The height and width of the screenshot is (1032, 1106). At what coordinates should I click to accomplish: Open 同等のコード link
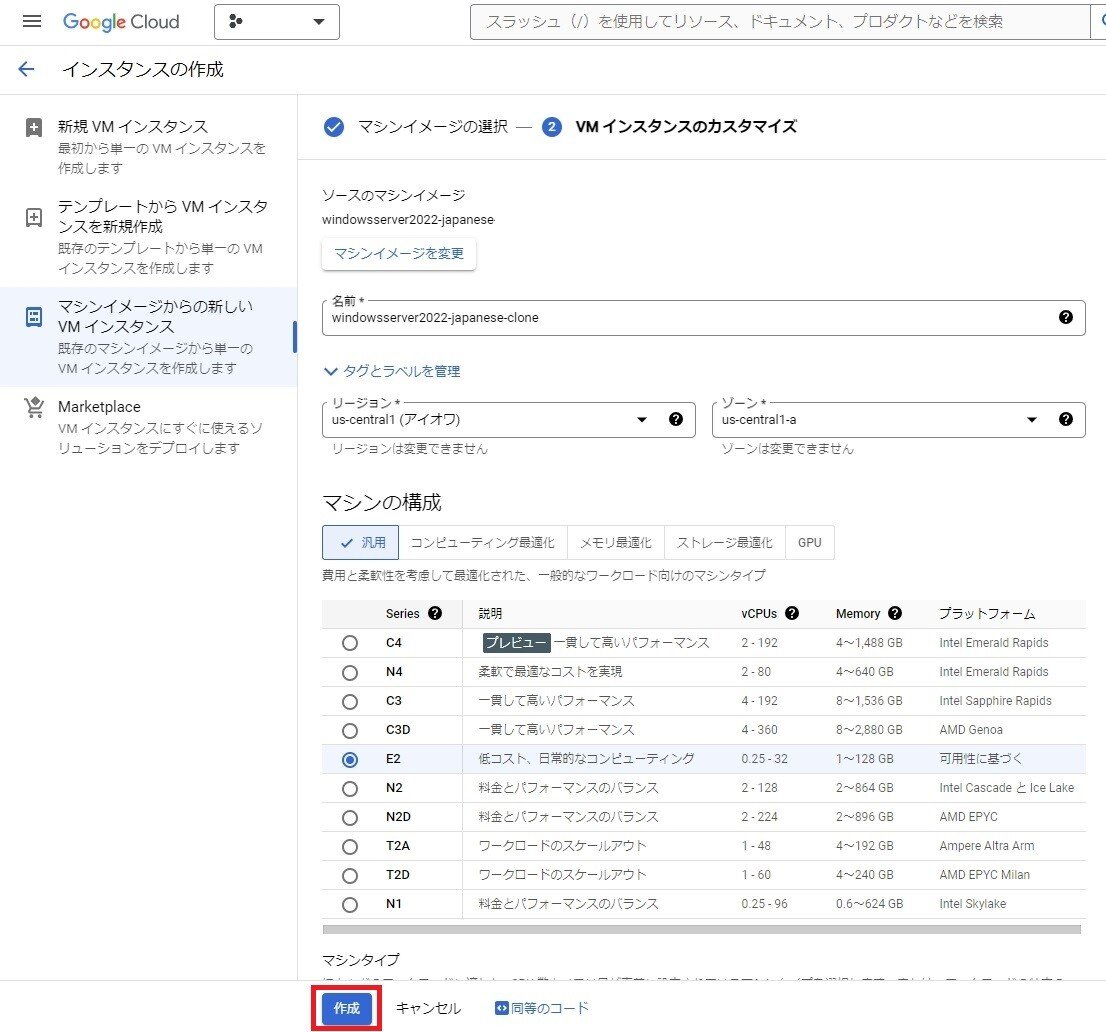pos(542,1009)
